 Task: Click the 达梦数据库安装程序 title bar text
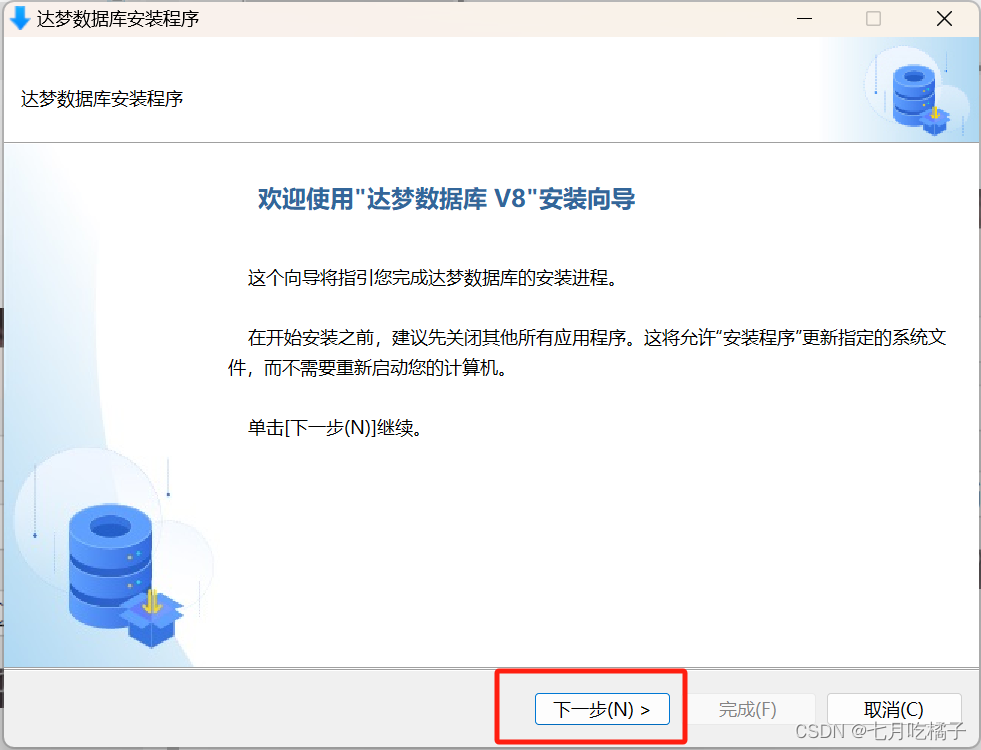click(118, 19)
